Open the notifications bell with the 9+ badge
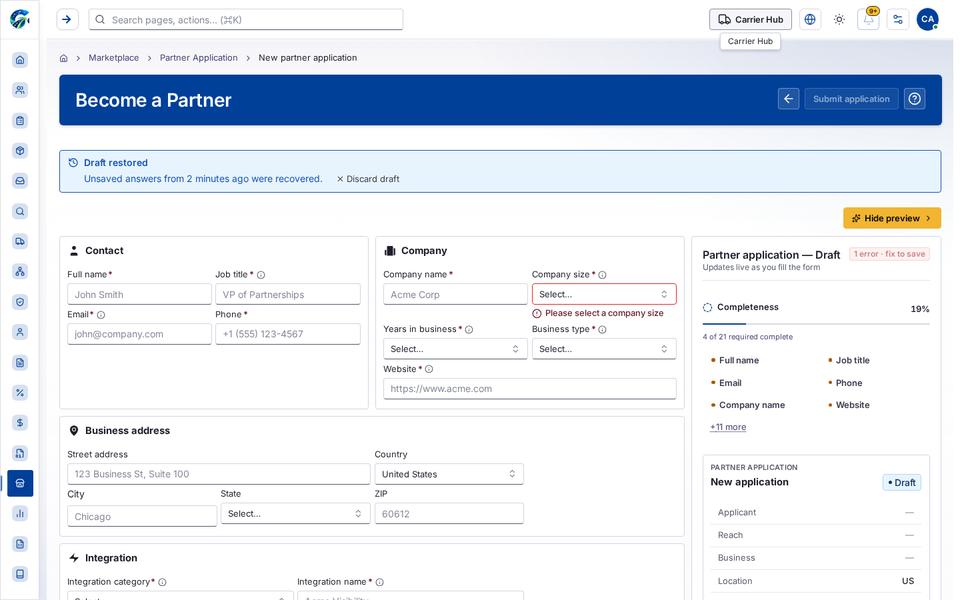Image resolution: width=960 pixels, height=600 pixels. [x=869, y=20]
